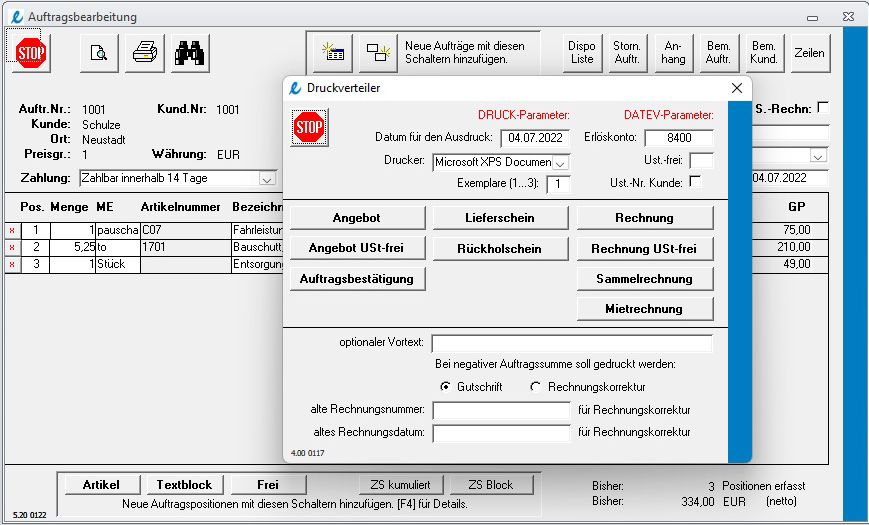This screenshot has height=525, width=869.
Task: Click the ME cell Stück
Action: 118,264
